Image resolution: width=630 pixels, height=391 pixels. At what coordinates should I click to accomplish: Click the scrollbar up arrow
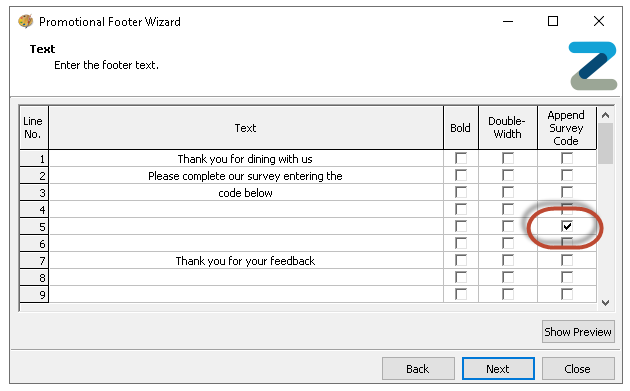point(605,115)
